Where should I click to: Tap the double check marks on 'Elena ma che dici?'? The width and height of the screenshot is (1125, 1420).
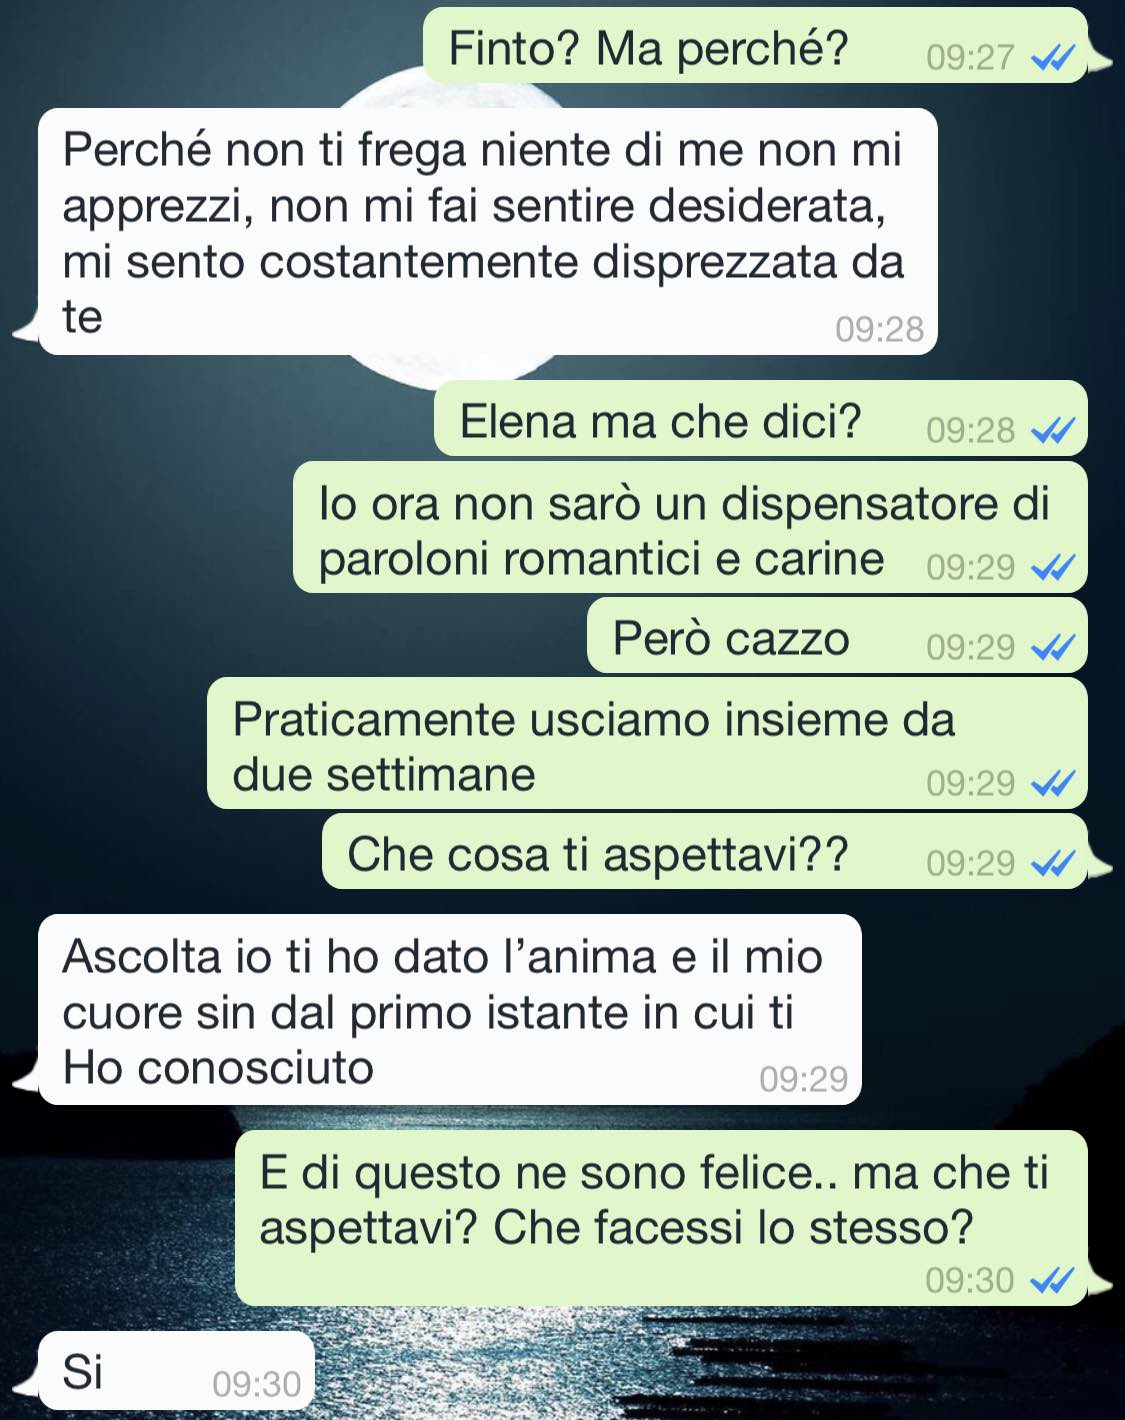[1053, 431]
